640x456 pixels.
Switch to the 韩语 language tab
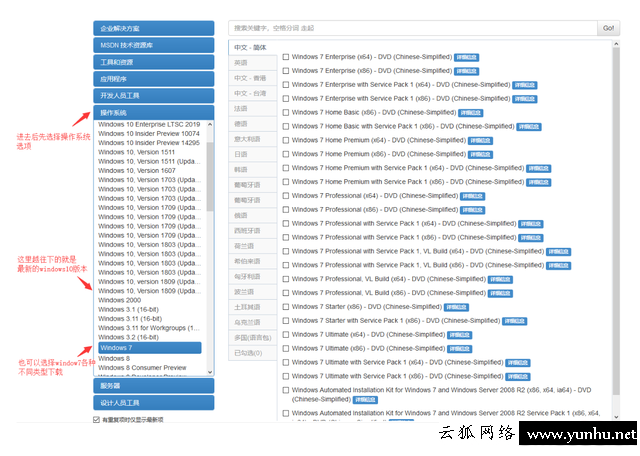(x=253, y=169)
